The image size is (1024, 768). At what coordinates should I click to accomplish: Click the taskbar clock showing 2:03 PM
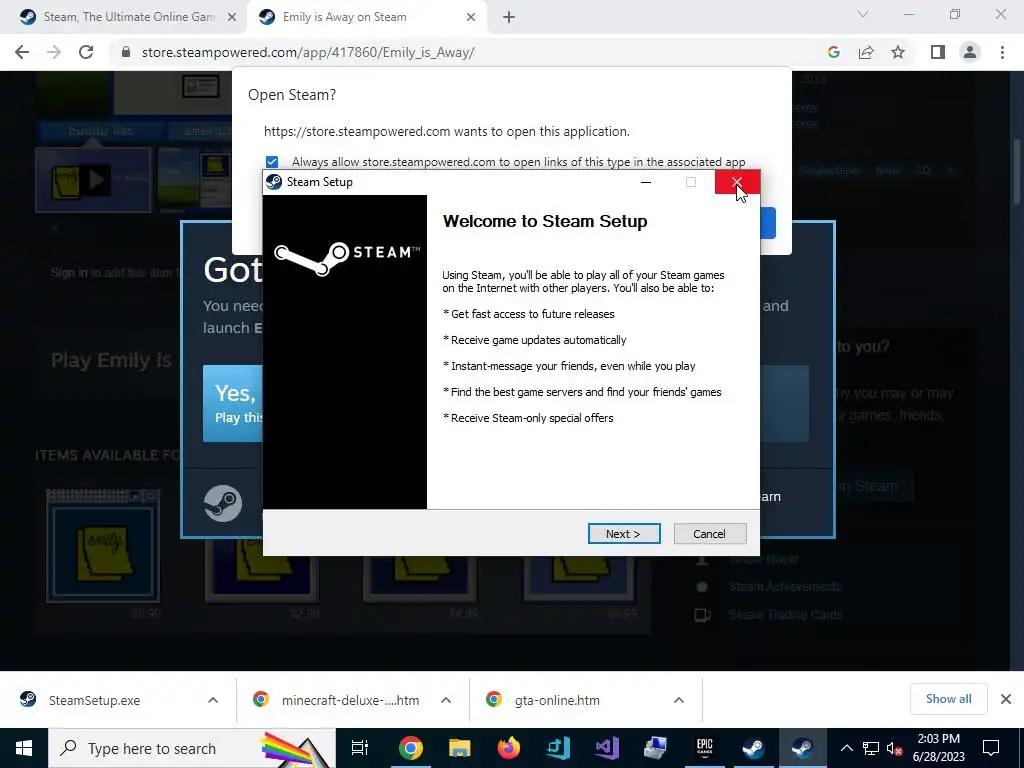pos(938,748)
